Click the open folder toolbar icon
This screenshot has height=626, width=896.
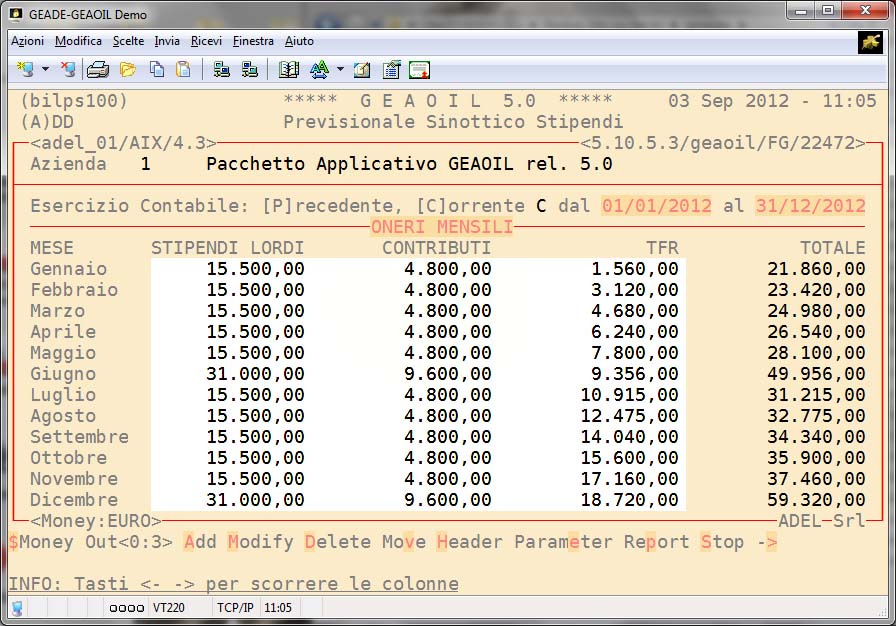128,70
